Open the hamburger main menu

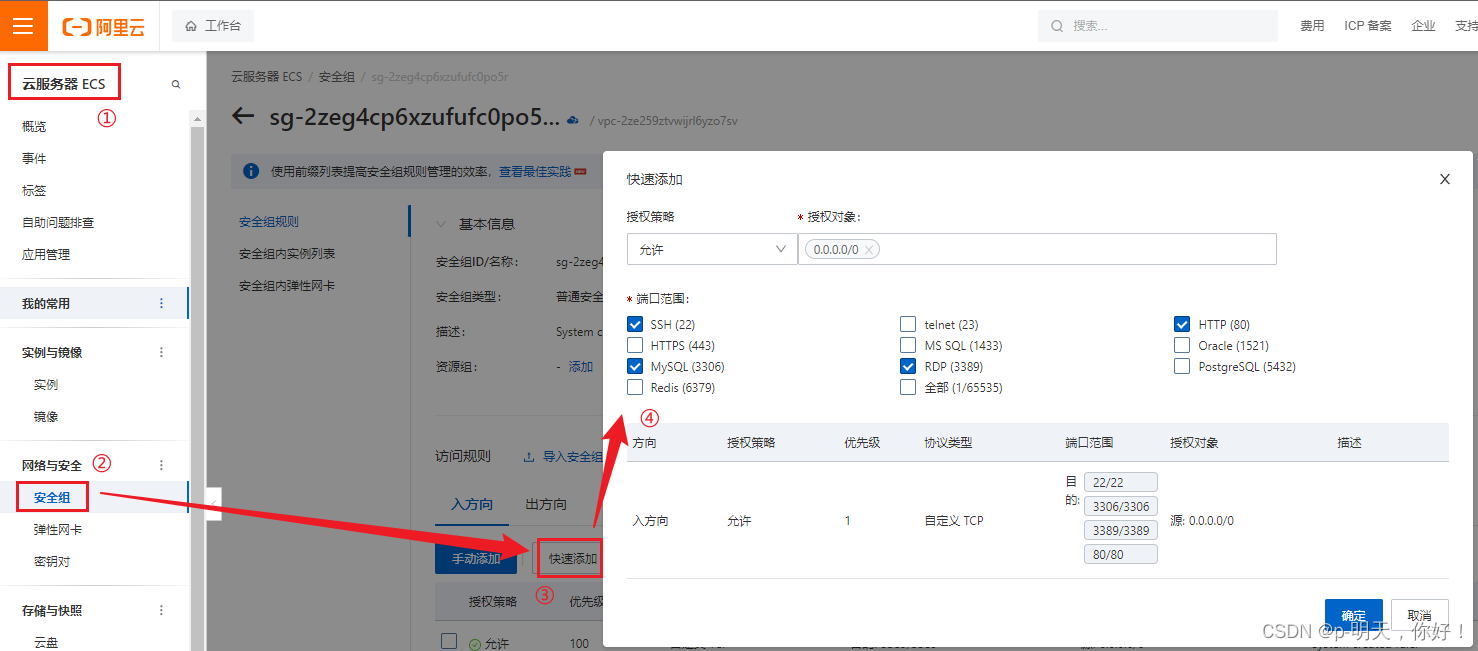[23, 25]
